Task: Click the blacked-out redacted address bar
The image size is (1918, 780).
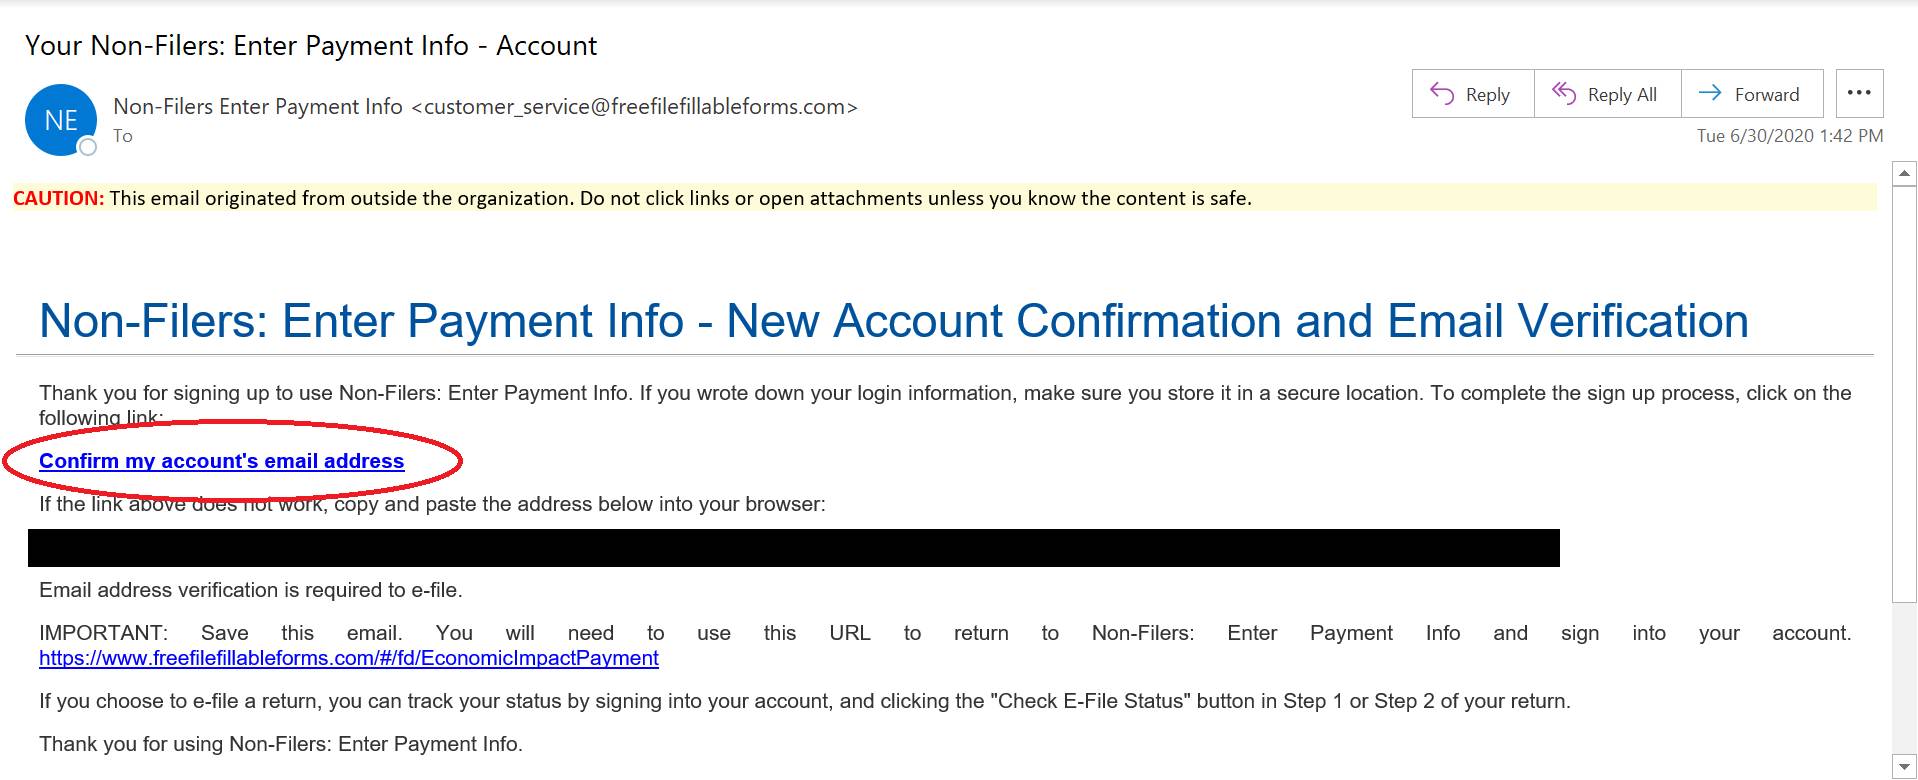Action: pyautogui.click(x=793, y=548)
